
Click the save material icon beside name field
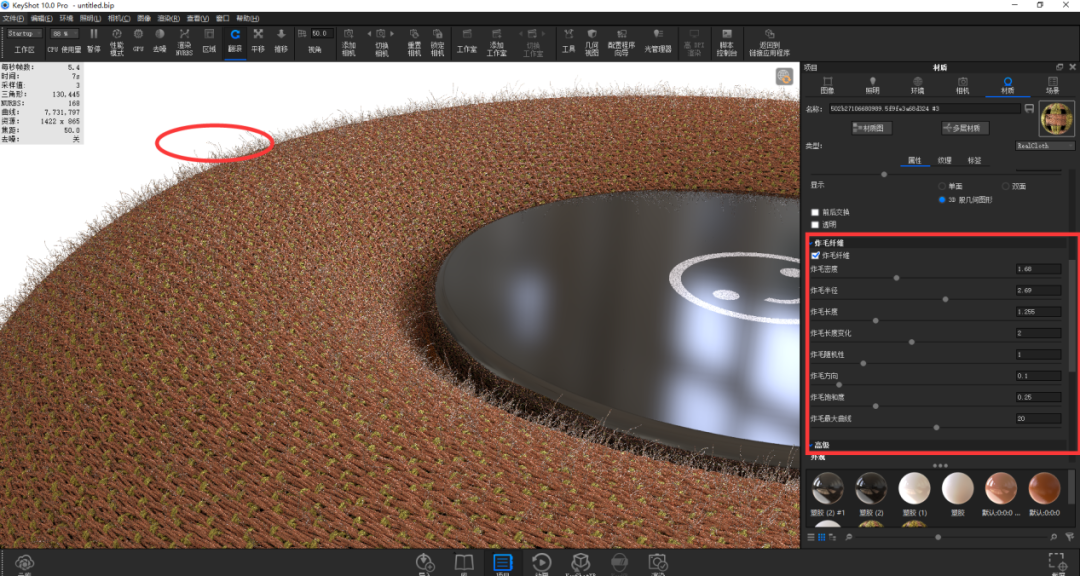pos(1029,109)
